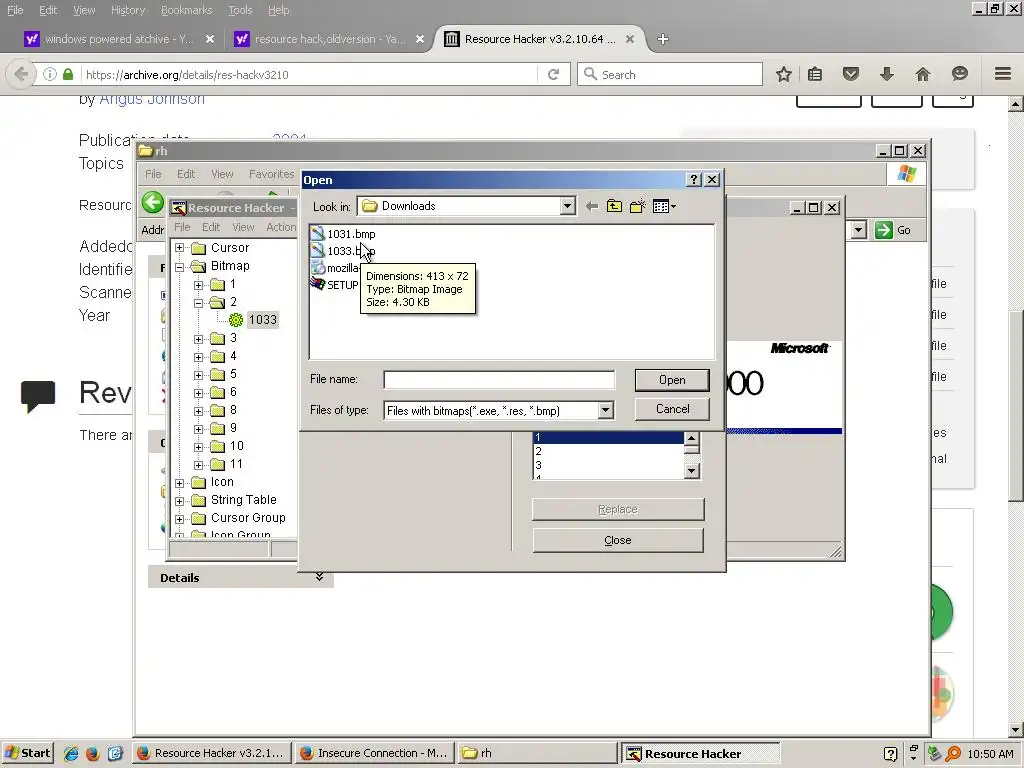
Task: Click the Start button
Action: (28, 753)
